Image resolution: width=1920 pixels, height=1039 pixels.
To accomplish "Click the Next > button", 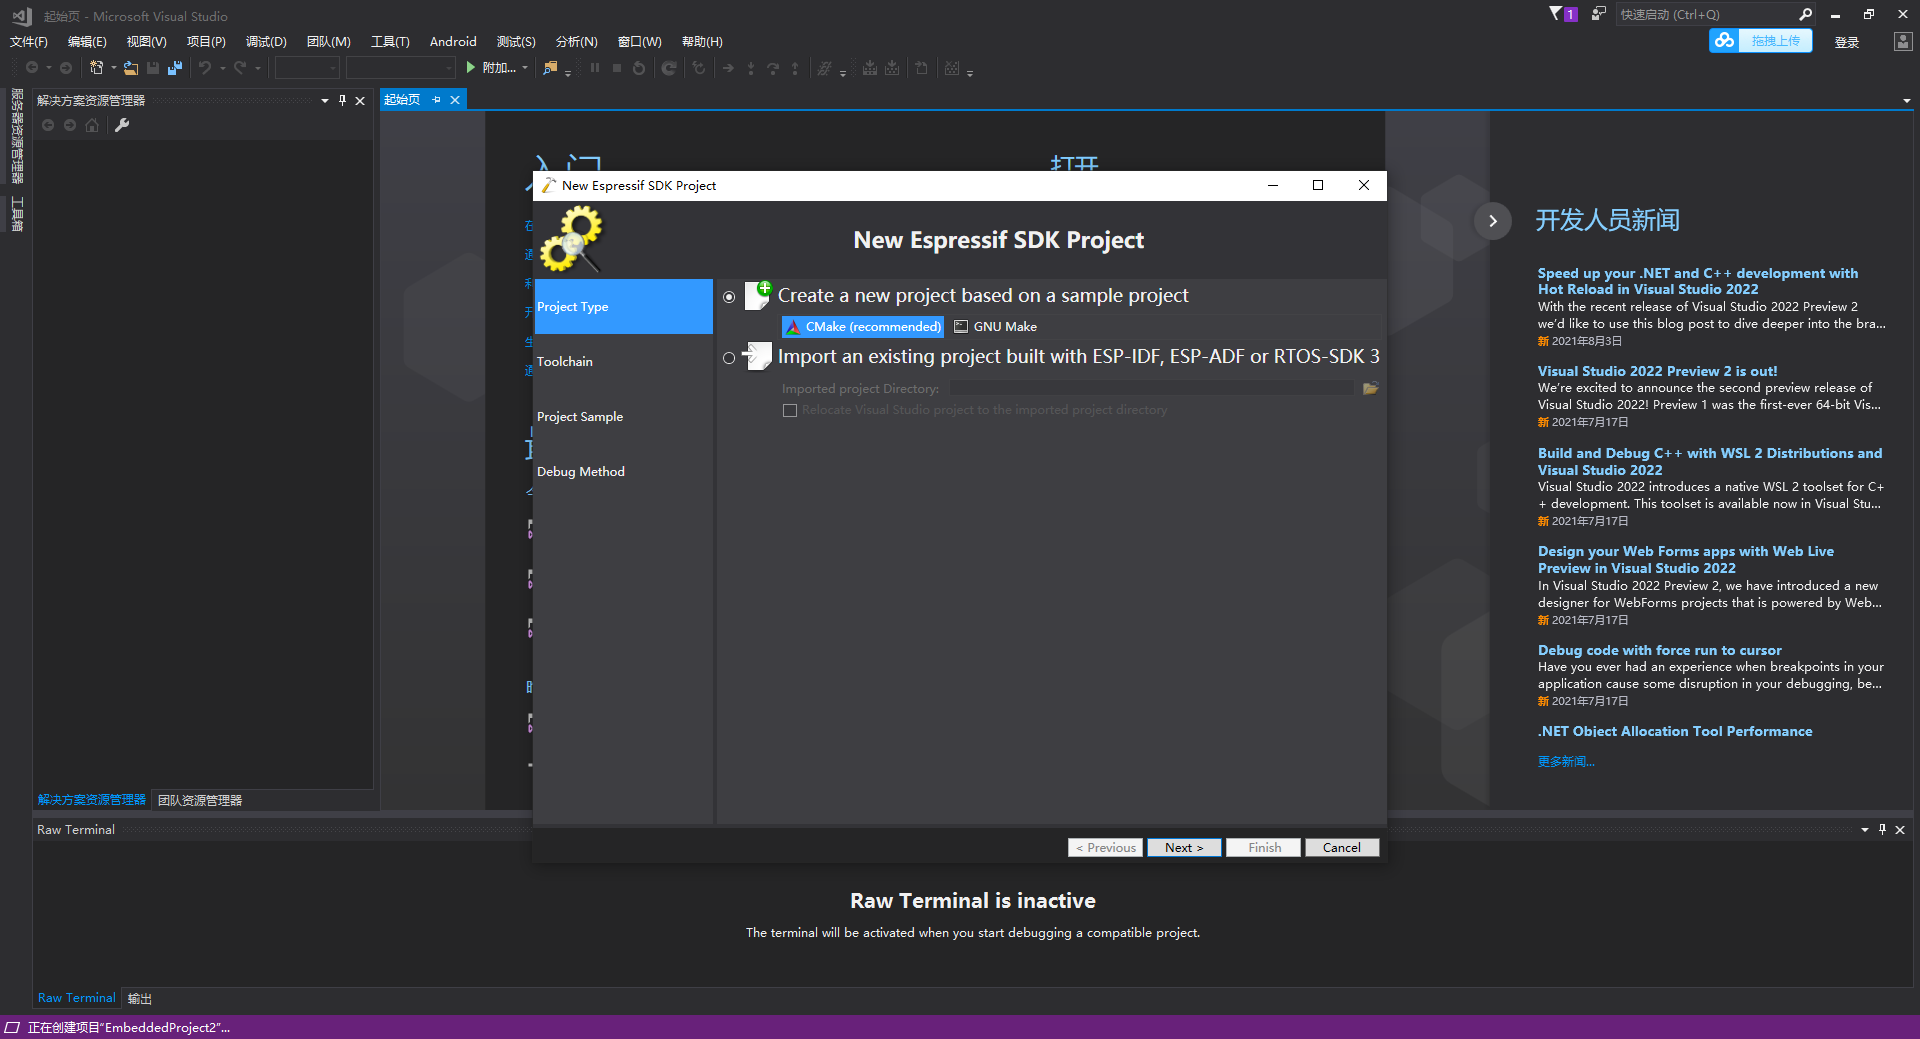I will [x=1184, y=847].
